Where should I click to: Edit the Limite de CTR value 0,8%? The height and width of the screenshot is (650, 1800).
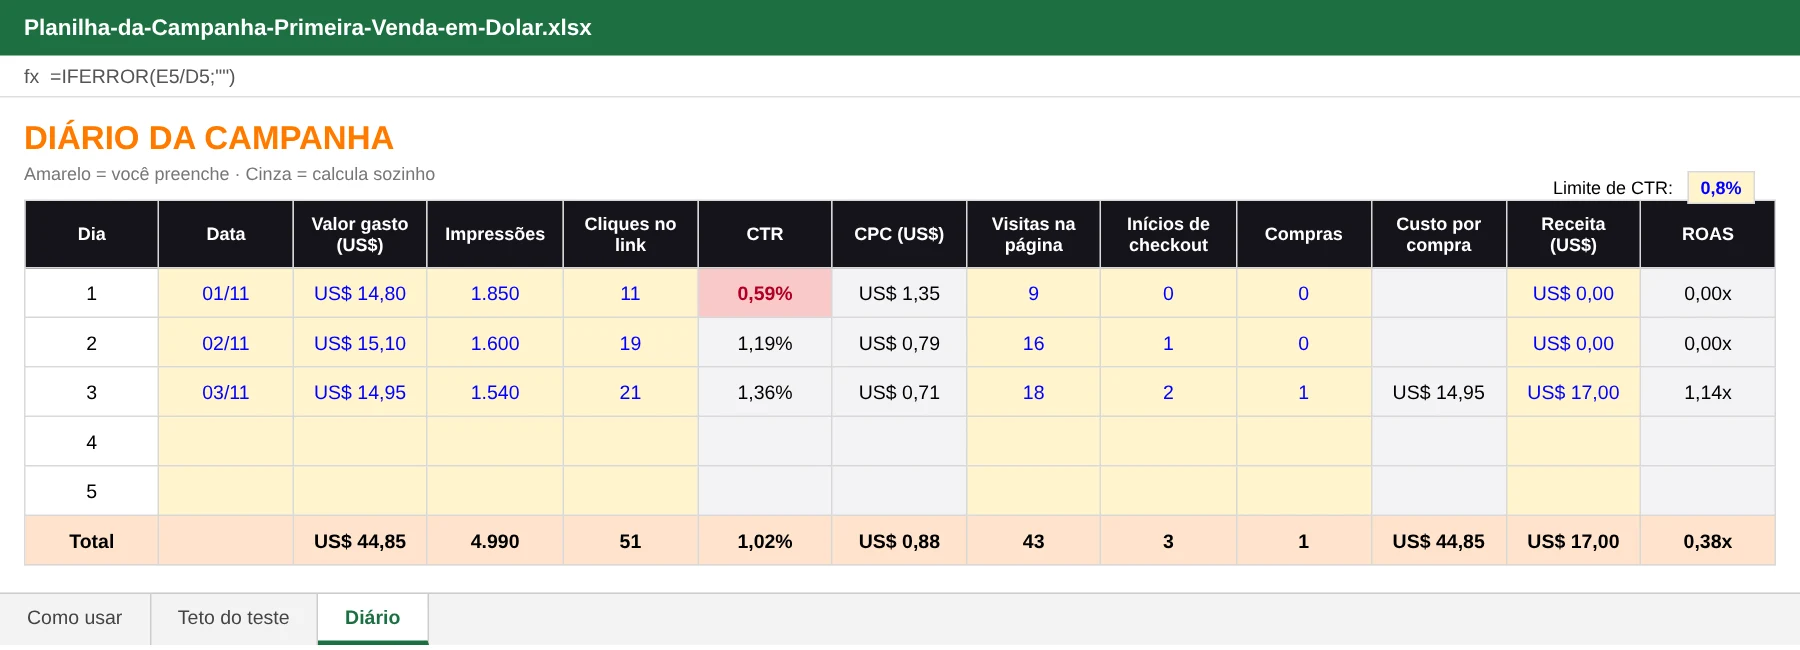pos(1721,188)
